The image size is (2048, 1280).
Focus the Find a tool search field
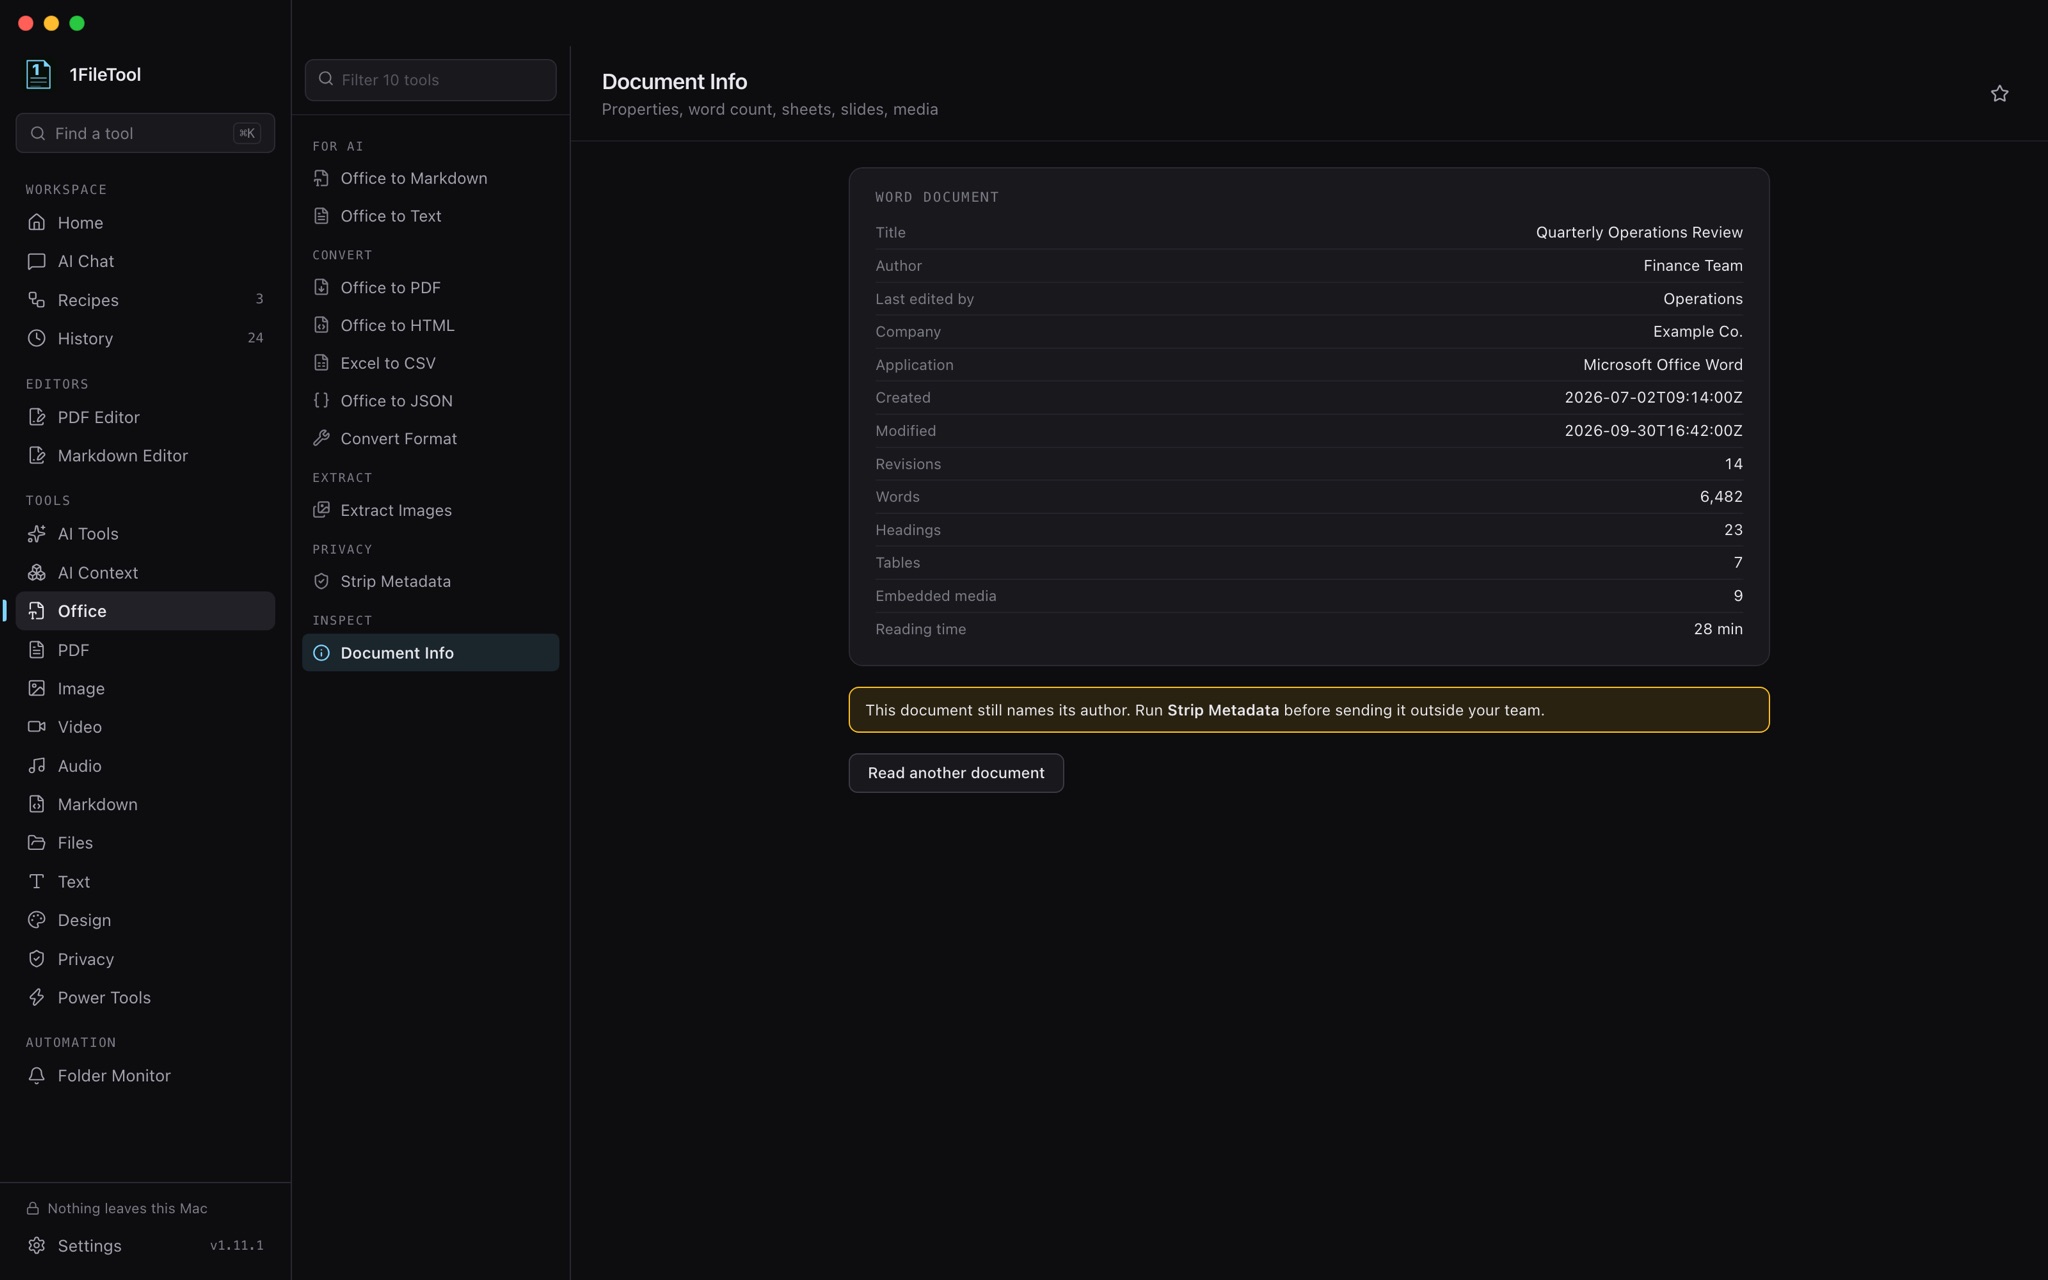point(145,133)
